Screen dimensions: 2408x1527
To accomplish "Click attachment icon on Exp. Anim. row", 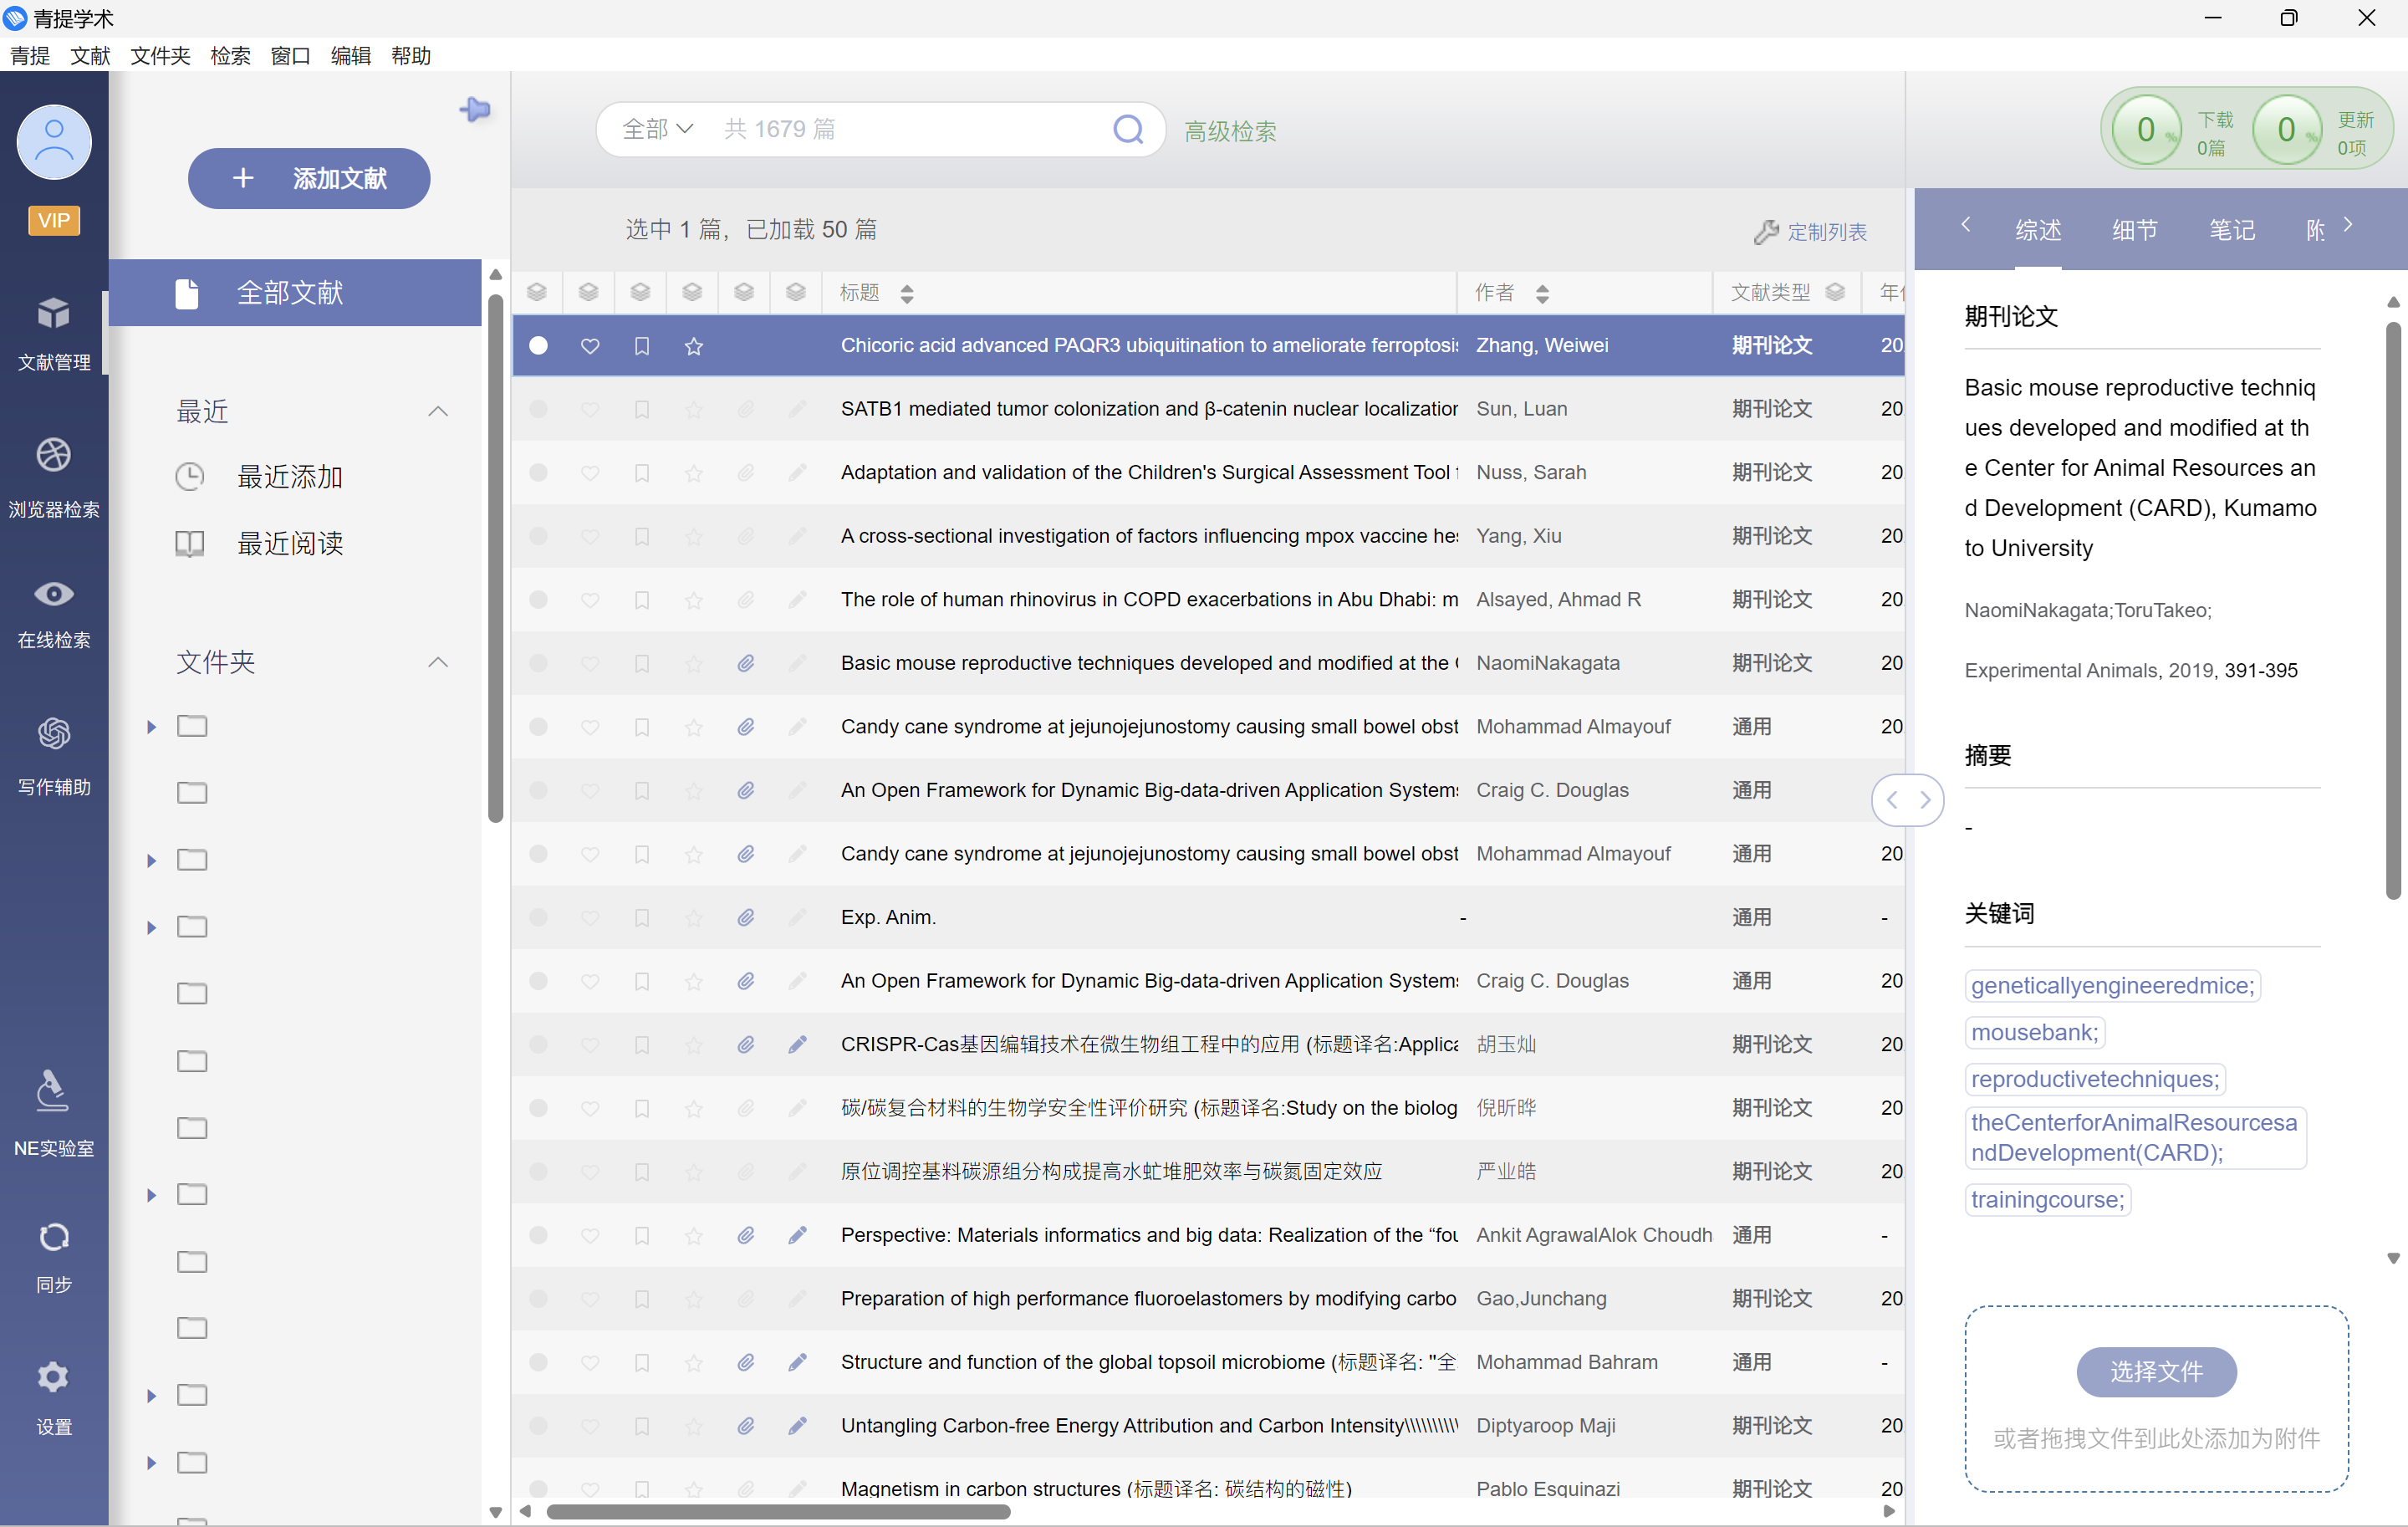I will pyautogui.click(x=745, y=917).
